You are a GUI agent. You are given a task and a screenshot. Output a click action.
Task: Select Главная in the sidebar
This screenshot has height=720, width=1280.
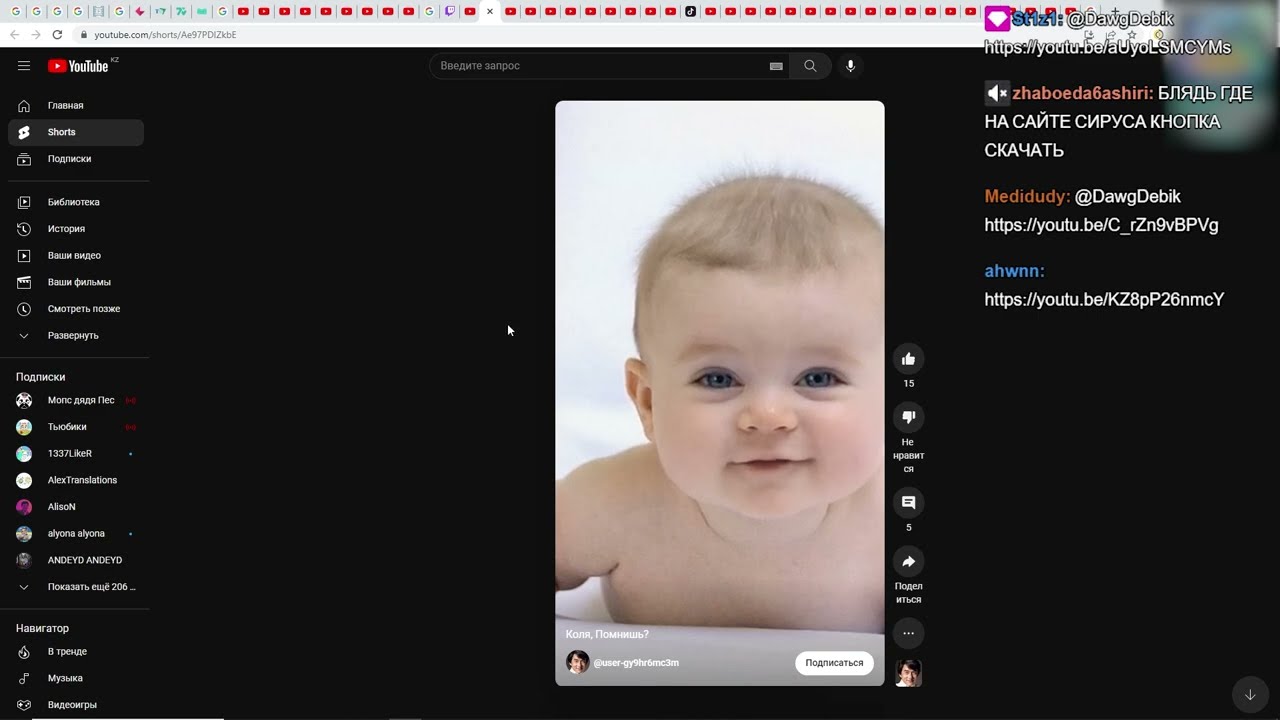click(x=76, y=106)
